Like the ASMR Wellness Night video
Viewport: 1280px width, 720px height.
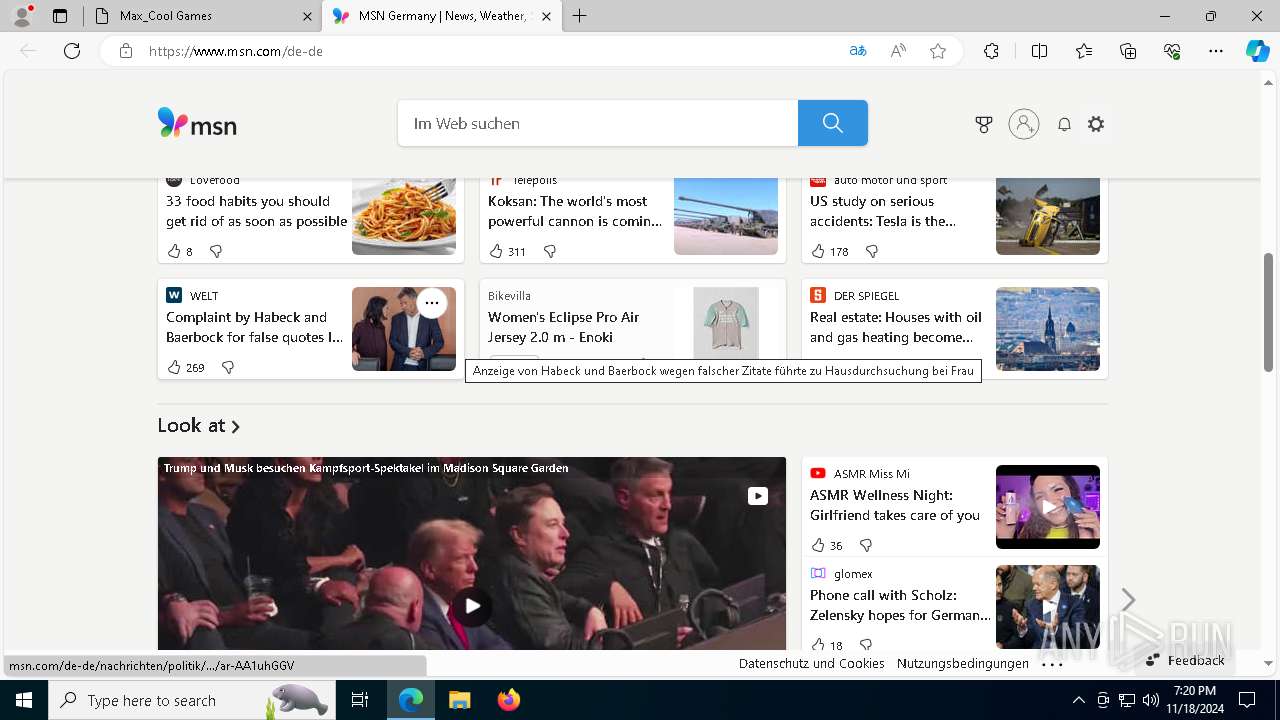pyautogui.click(x=818, y=545)
